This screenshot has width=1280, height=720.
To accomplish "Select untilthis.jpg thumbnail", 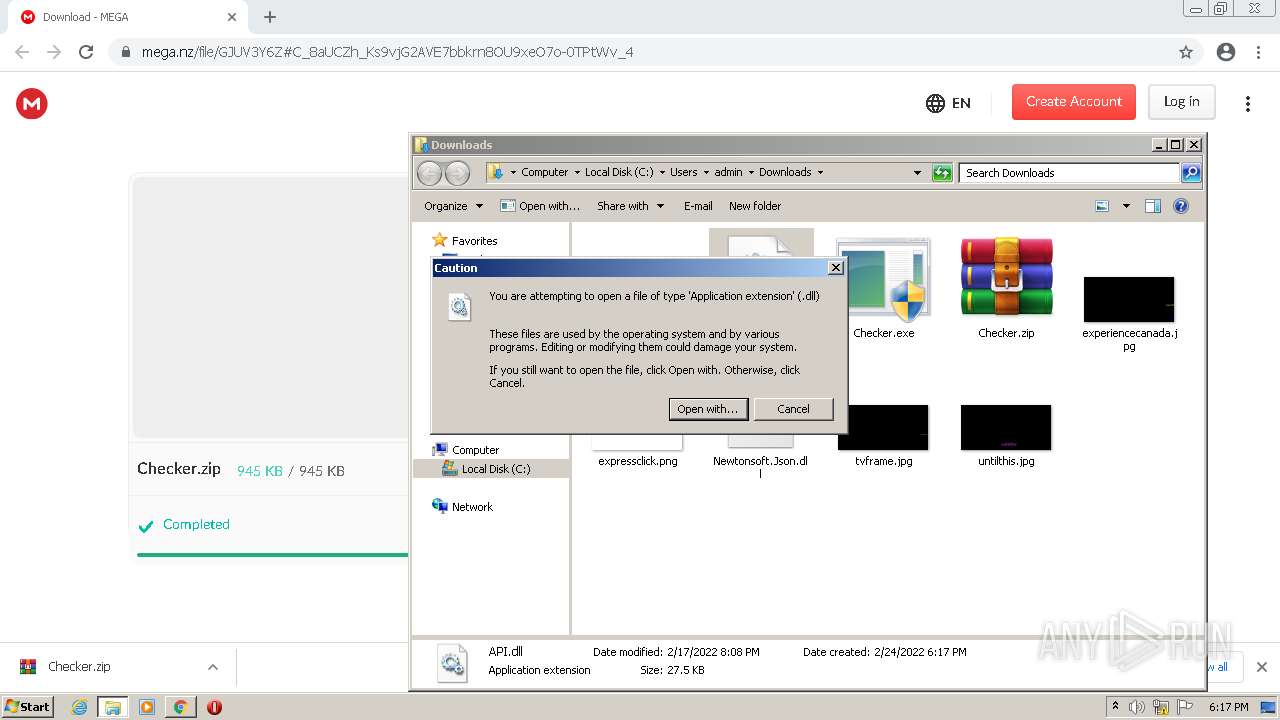I will [1006, 427].
